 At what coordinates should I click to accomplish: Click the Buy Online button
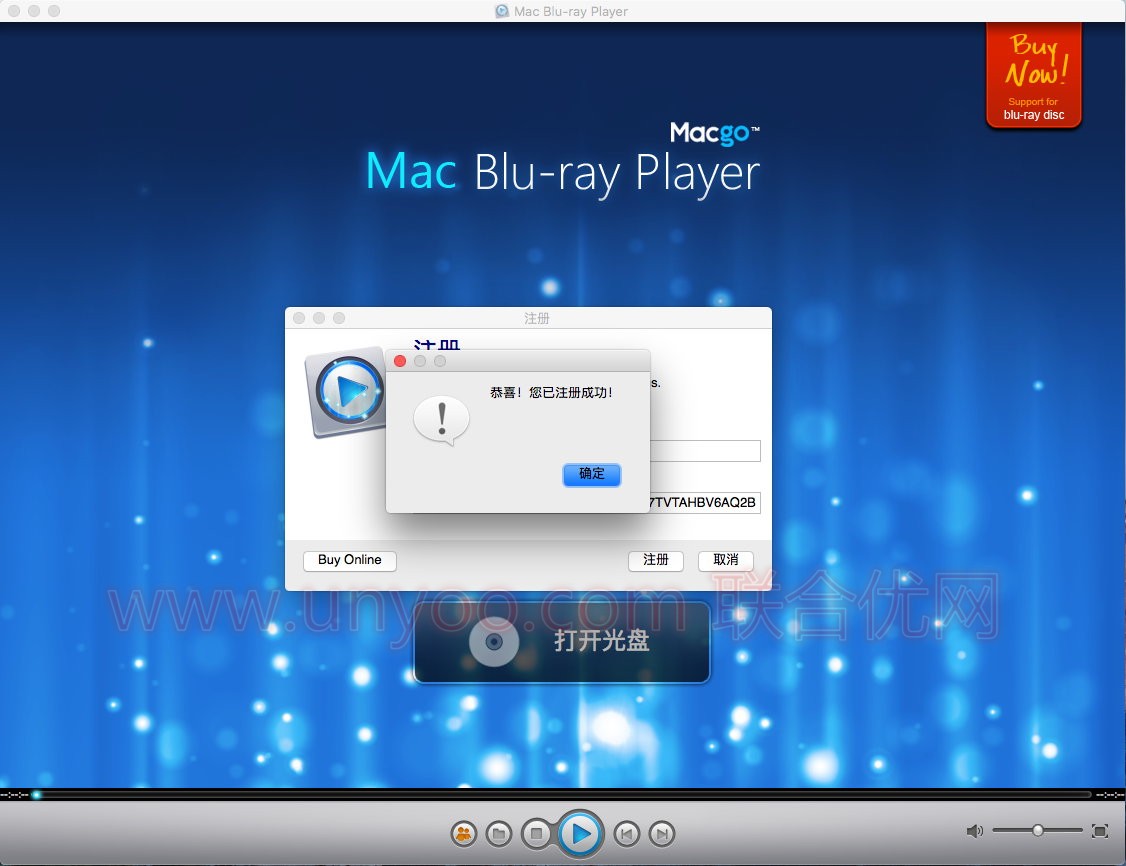350,560
